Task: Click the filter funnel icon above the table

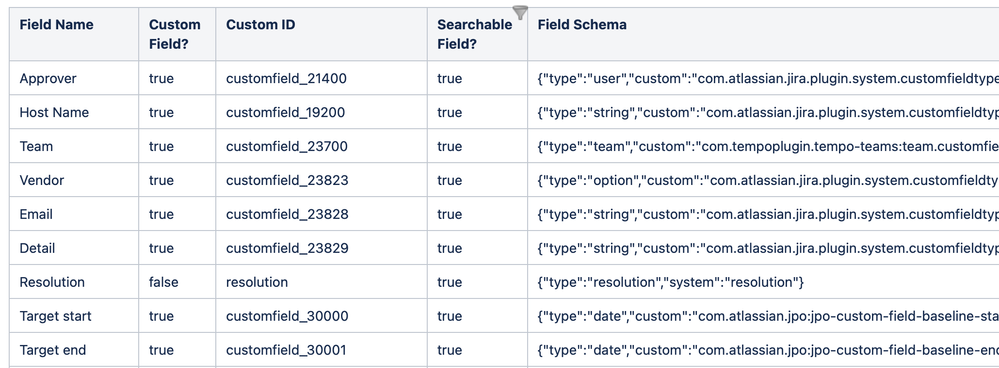Action: point(520,12)
